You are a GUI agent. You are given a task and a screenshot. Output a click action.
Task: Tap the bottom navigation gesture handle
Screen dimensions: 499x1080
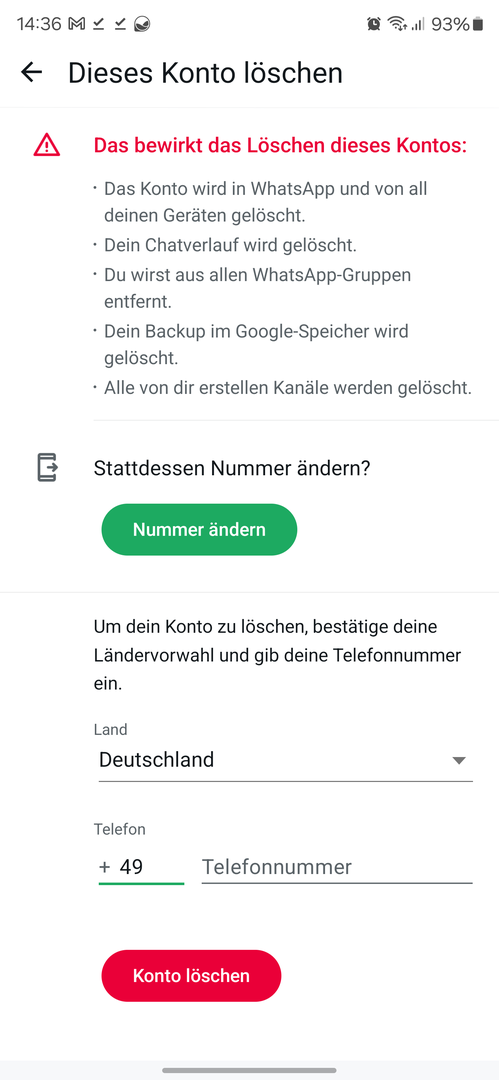(x=250, y=1070)
